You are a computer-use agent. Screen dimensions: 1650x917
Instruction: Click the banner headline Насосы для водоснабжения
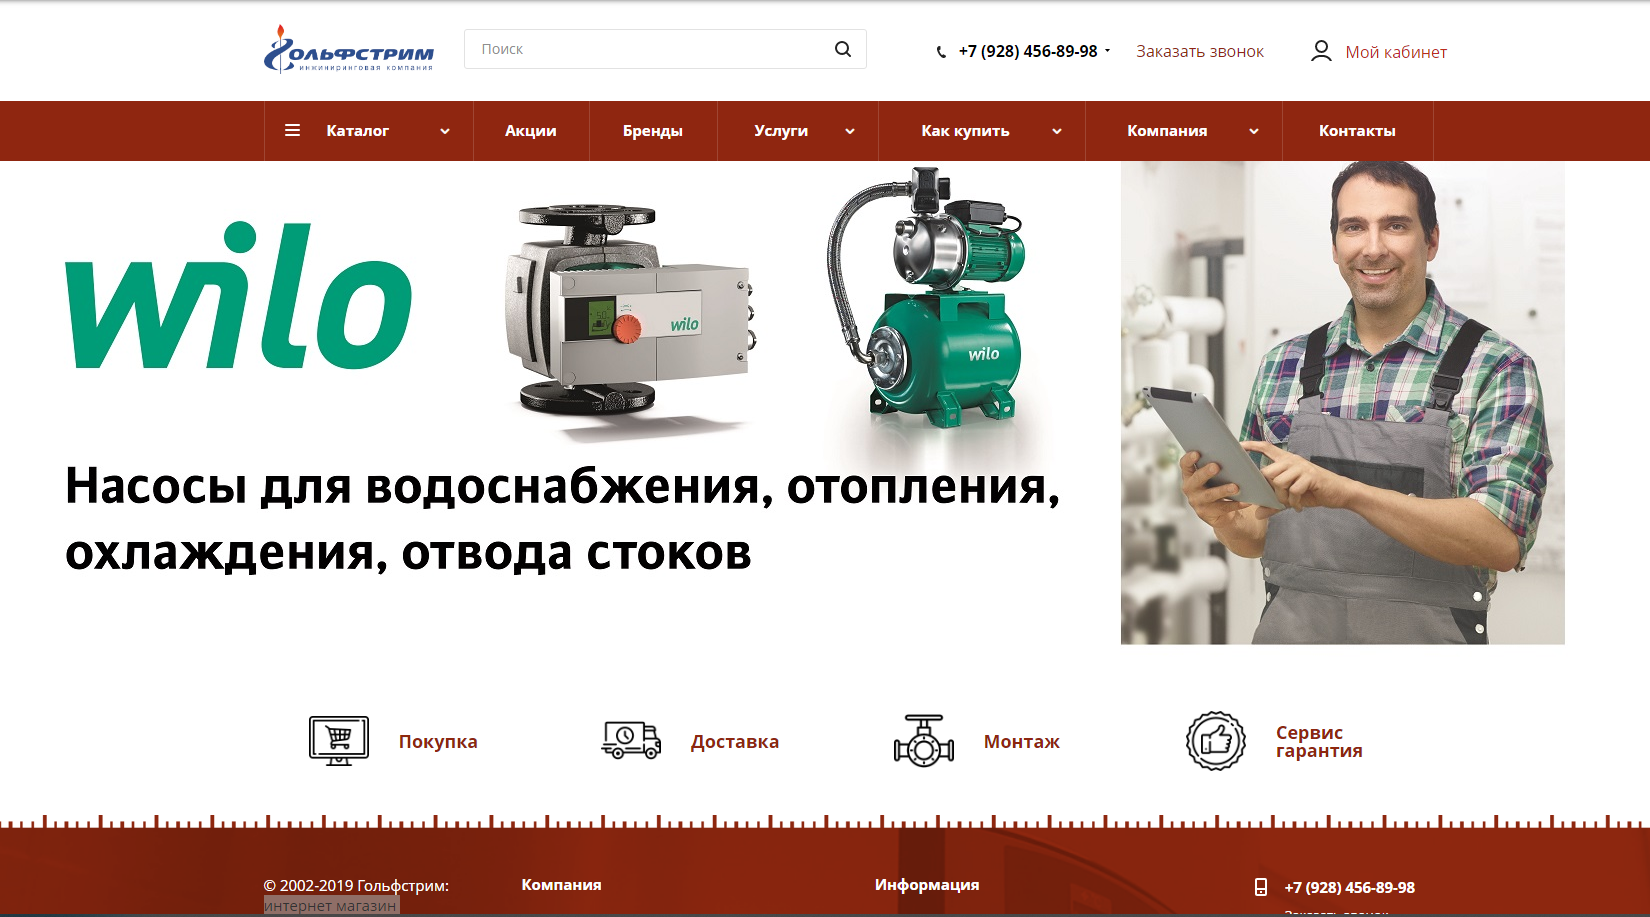point(562,519)
